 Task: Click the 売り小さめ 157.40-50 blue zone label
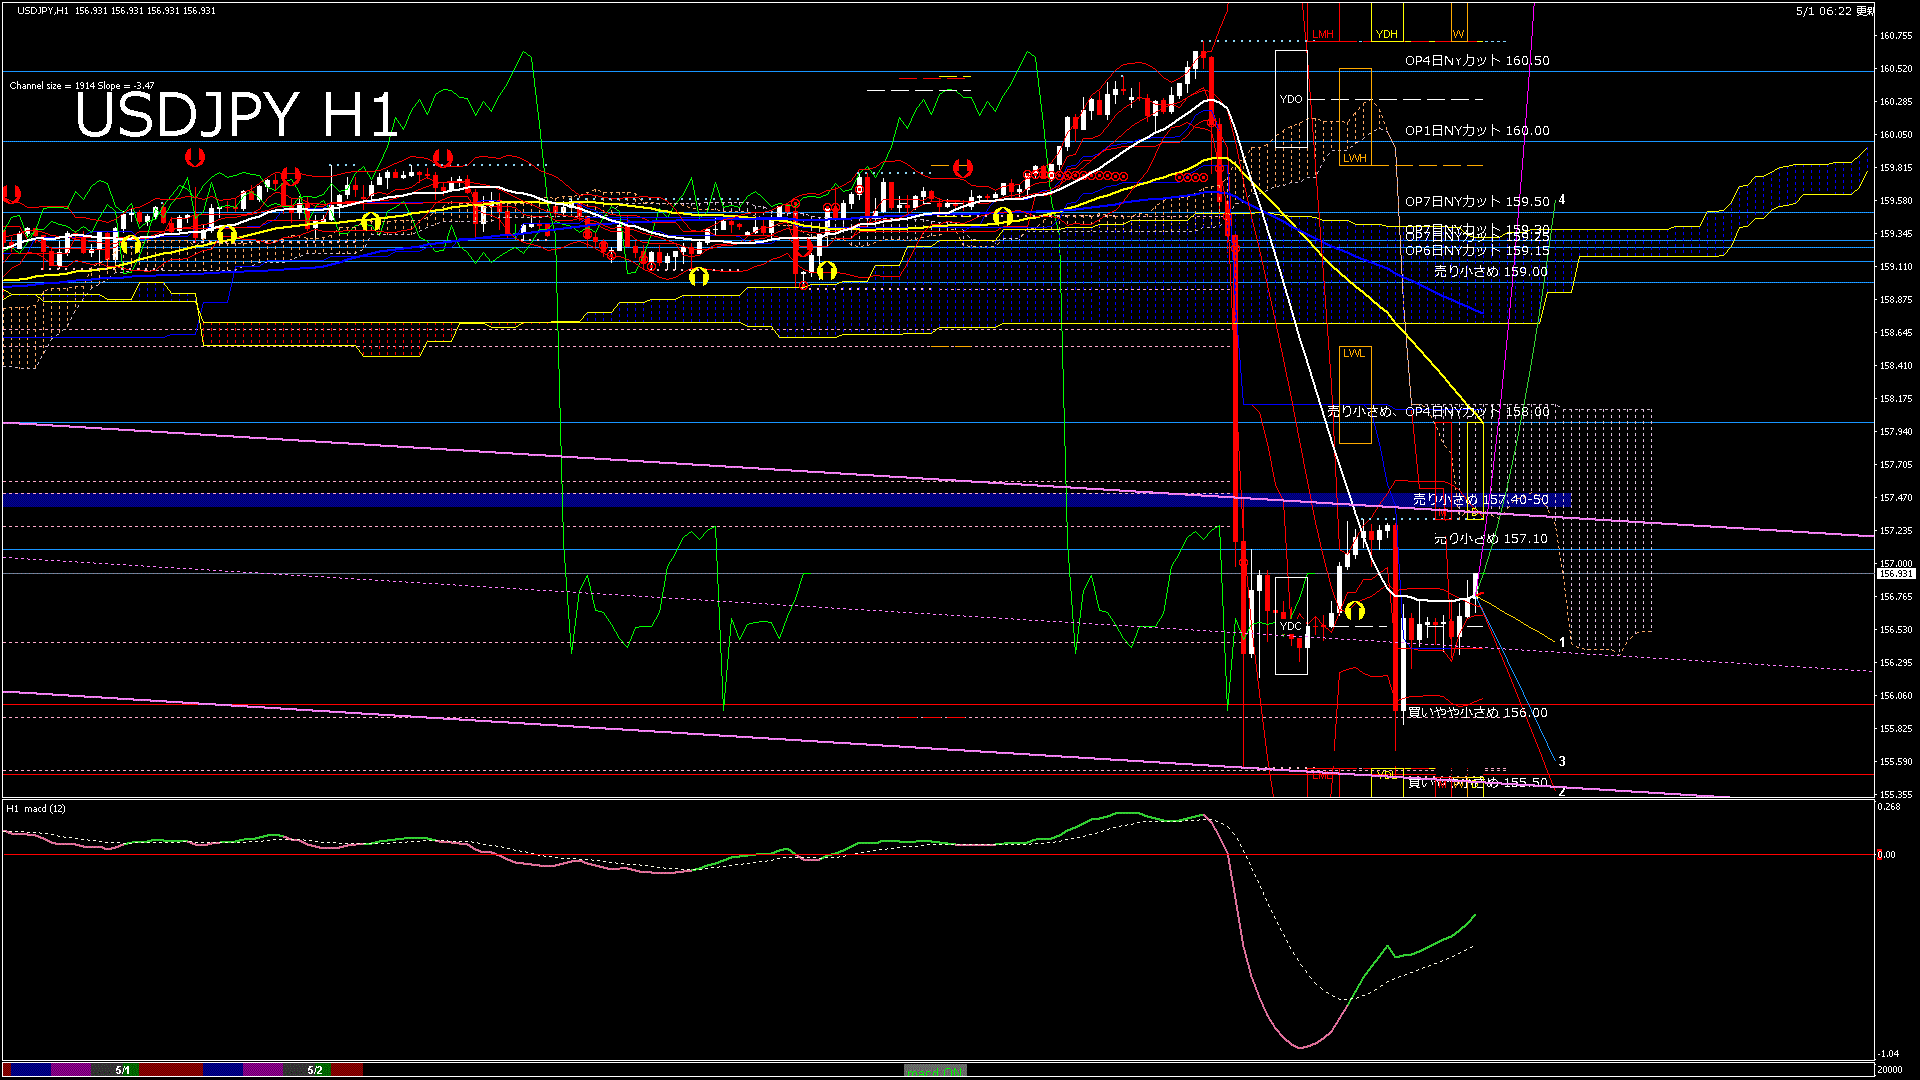click(1480, 499)
